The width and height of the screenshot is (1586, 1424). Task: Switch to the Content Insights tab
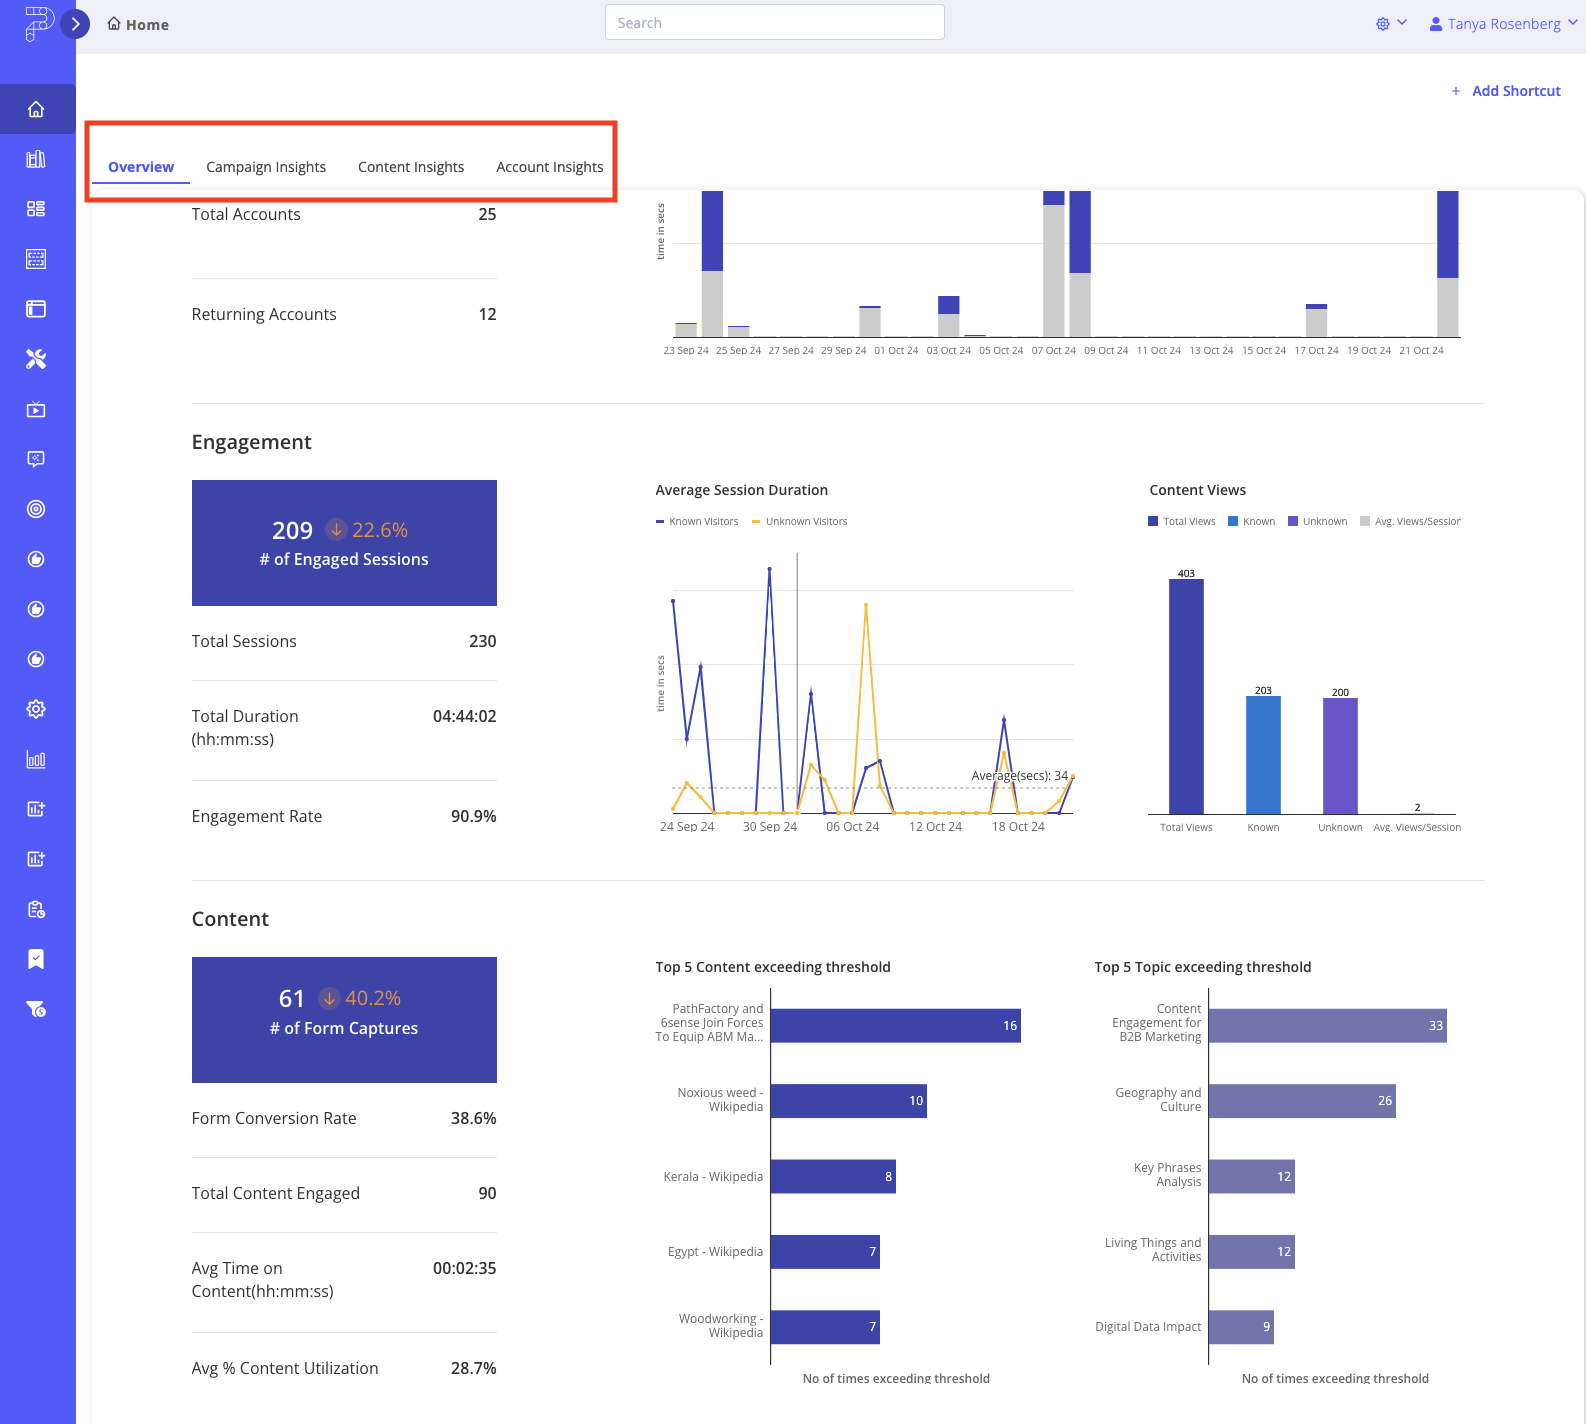click(411, 167)
